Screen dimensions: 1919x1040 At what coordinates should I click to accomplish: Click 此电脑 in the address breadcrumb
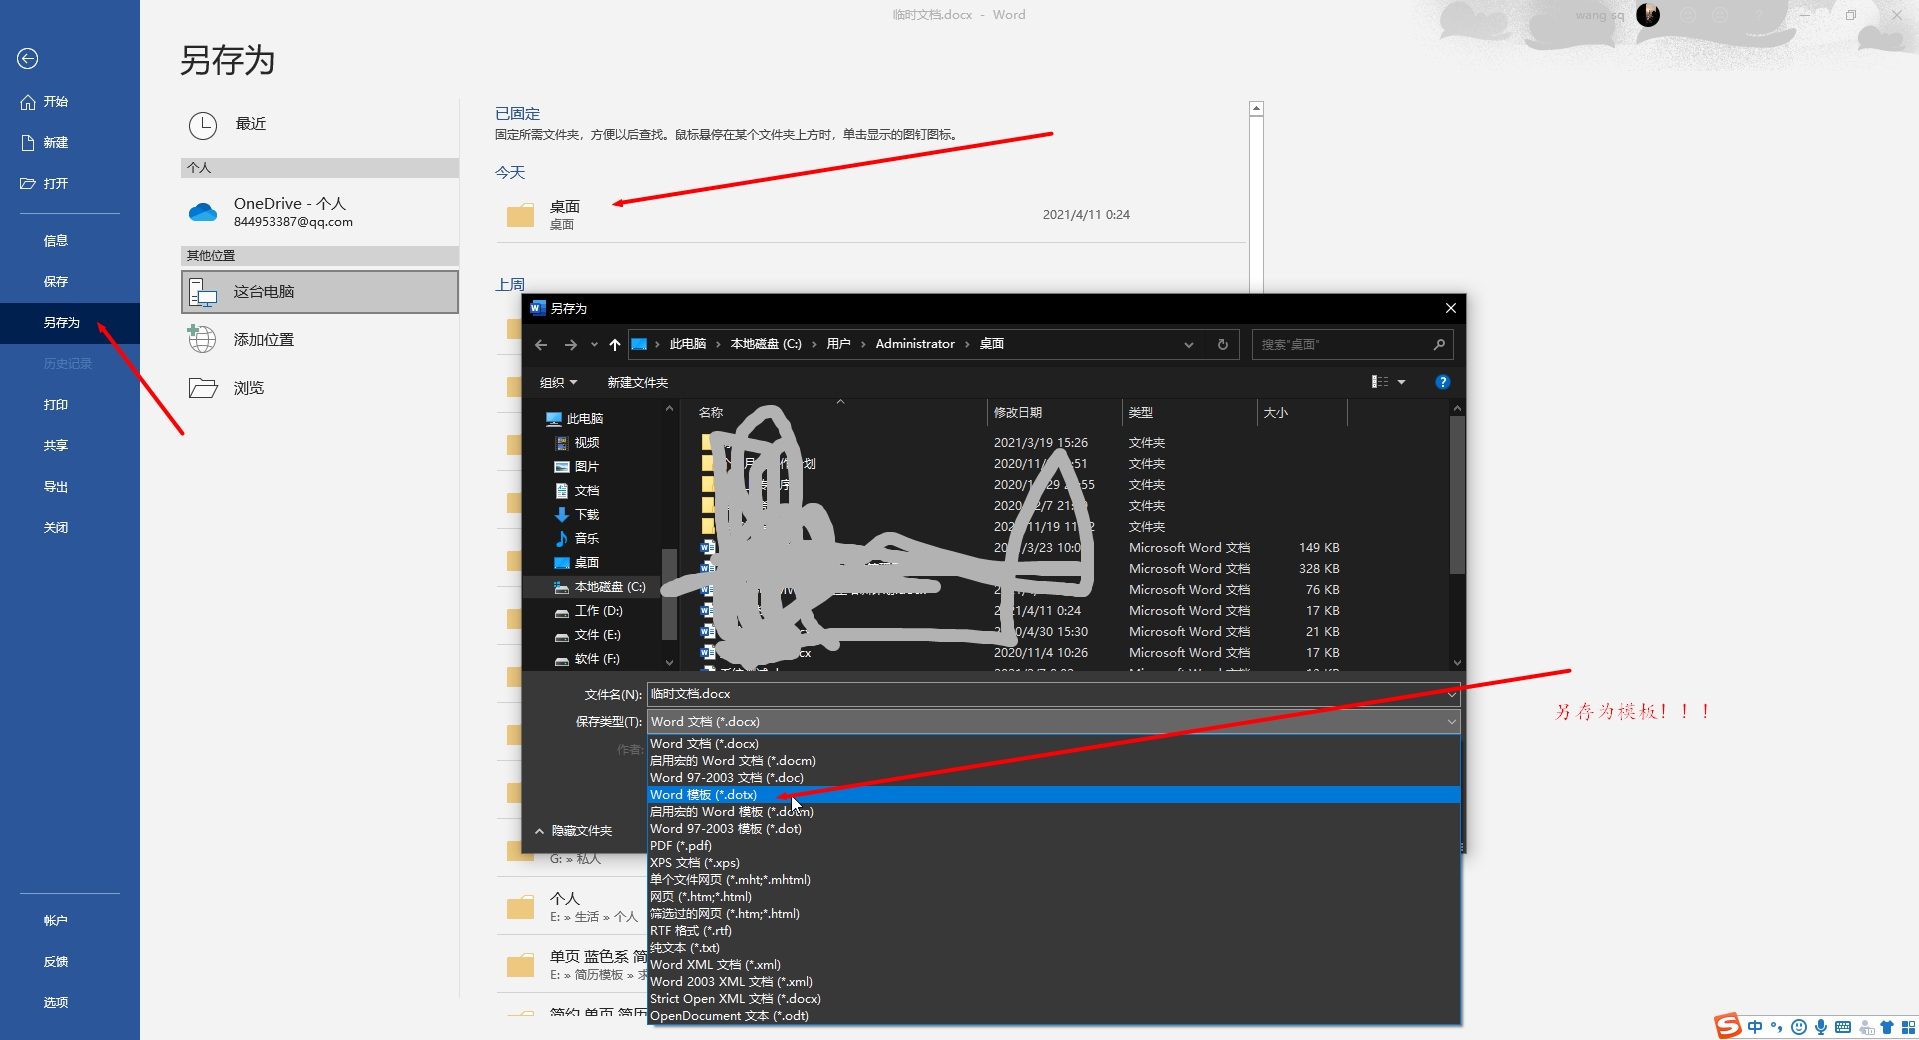click(688, 344)
